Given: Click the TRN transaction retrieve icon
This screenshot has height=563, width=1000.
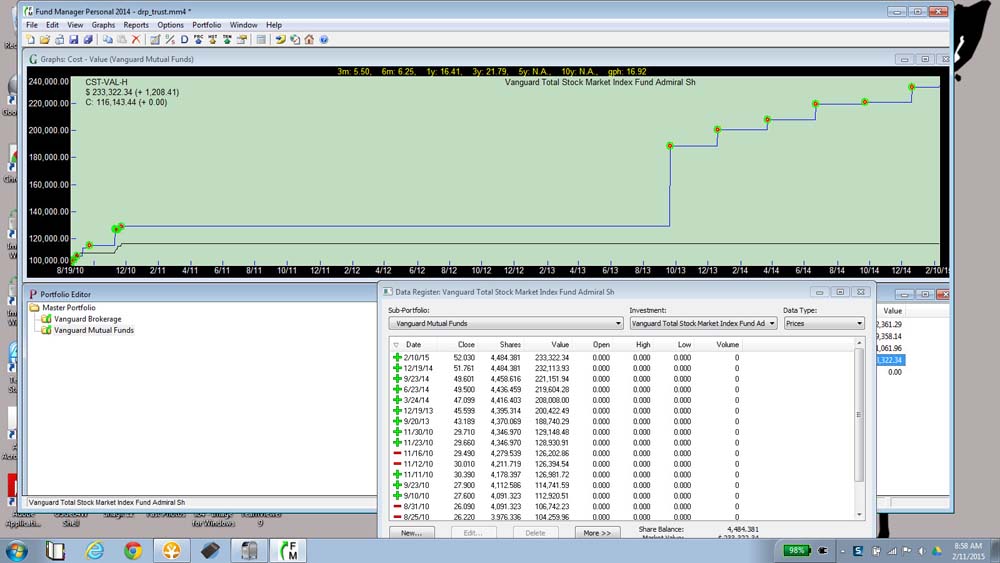Looking at the screenshot, I should pyautogui.click(x=227, y=40).
